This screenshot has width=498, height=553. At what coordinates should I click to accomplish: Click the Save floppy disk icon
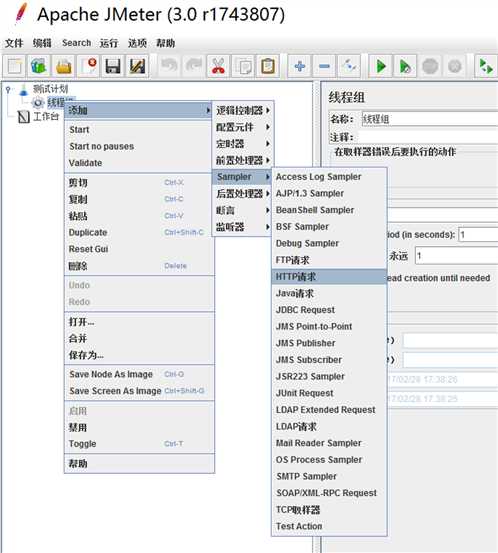pos(113,66)
